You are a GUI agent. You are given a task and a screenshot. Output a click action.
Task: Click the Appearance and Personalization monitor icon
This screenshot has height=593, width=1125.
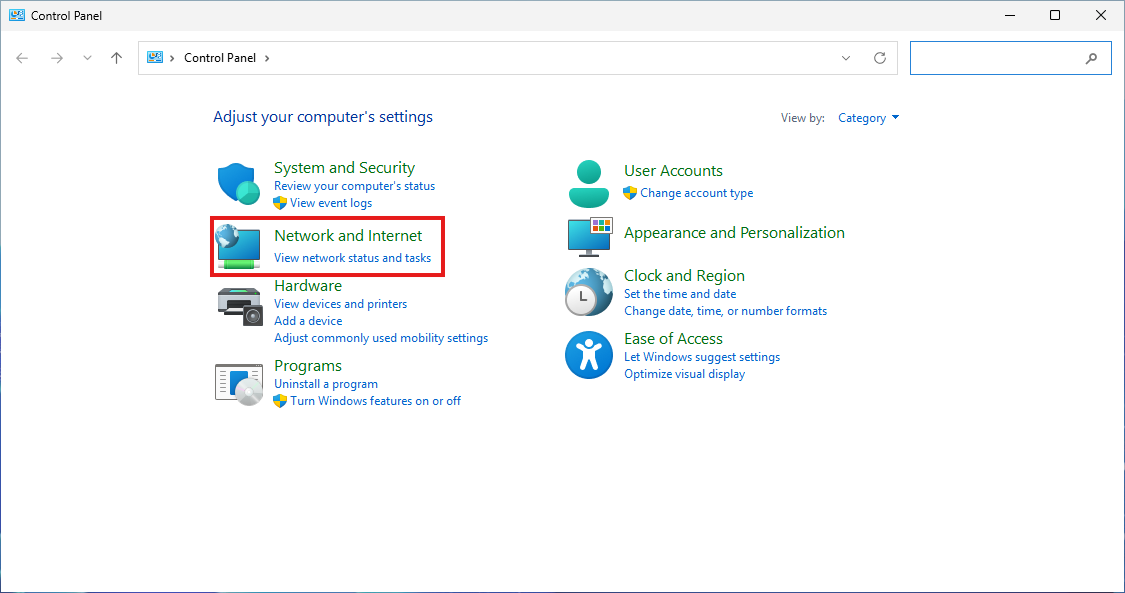click(589, 237)
